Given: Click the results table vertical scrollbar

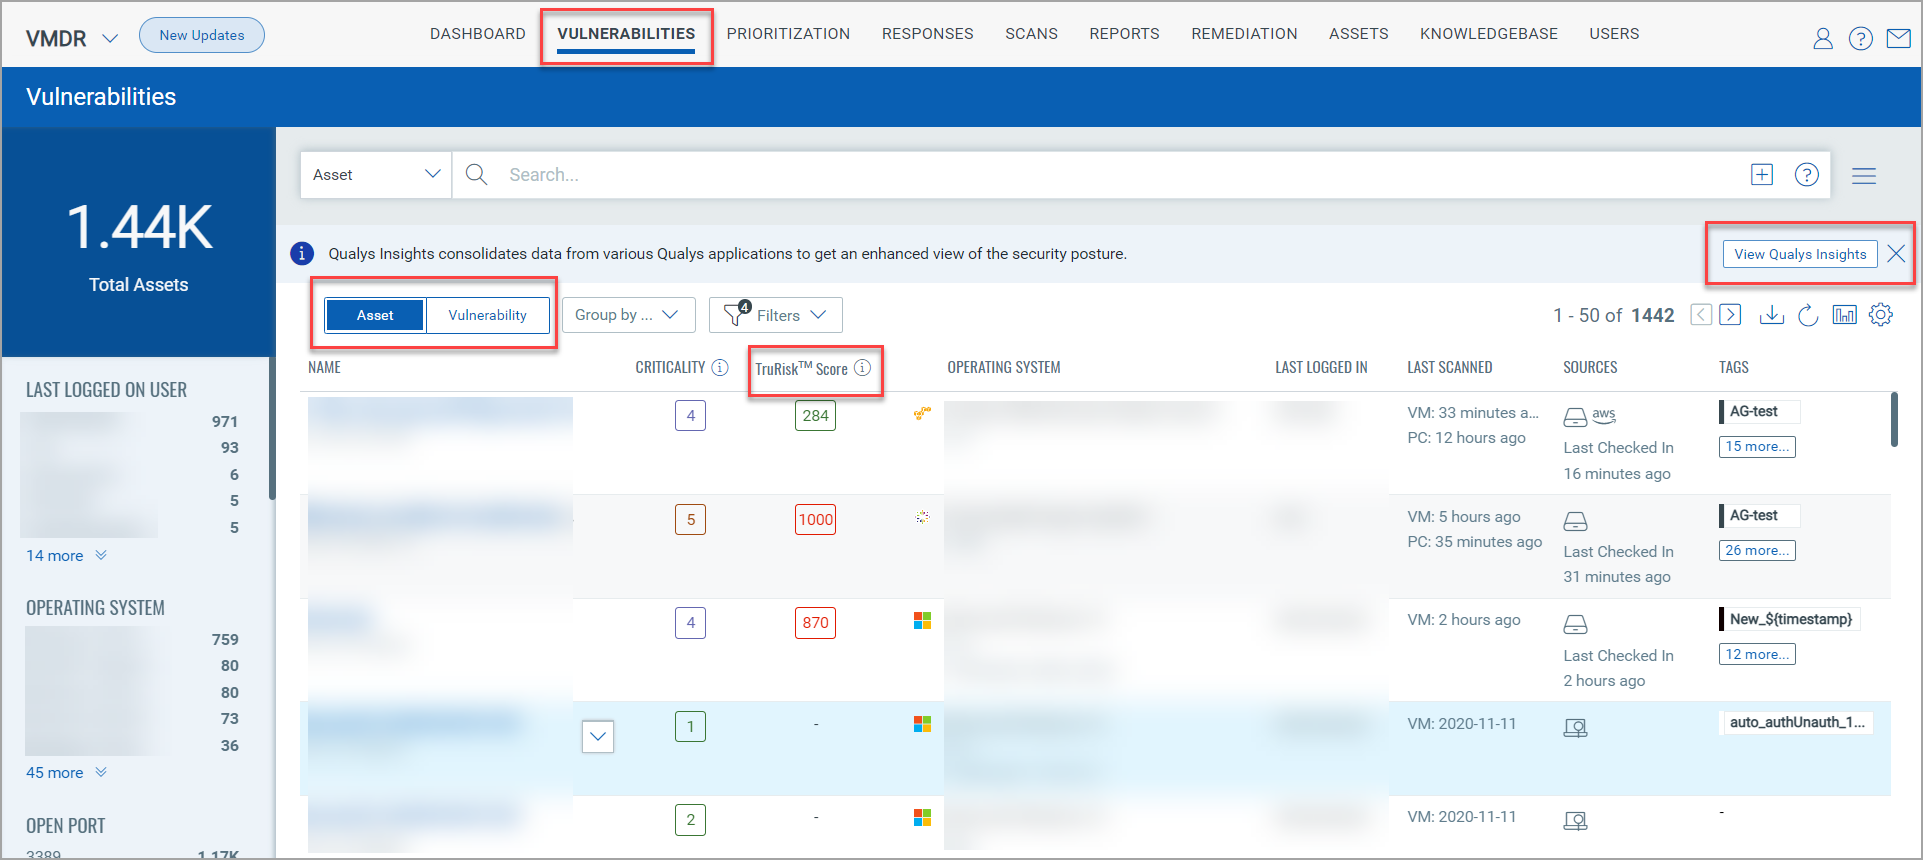Looking at the screenshot, I should point(1894,420).
